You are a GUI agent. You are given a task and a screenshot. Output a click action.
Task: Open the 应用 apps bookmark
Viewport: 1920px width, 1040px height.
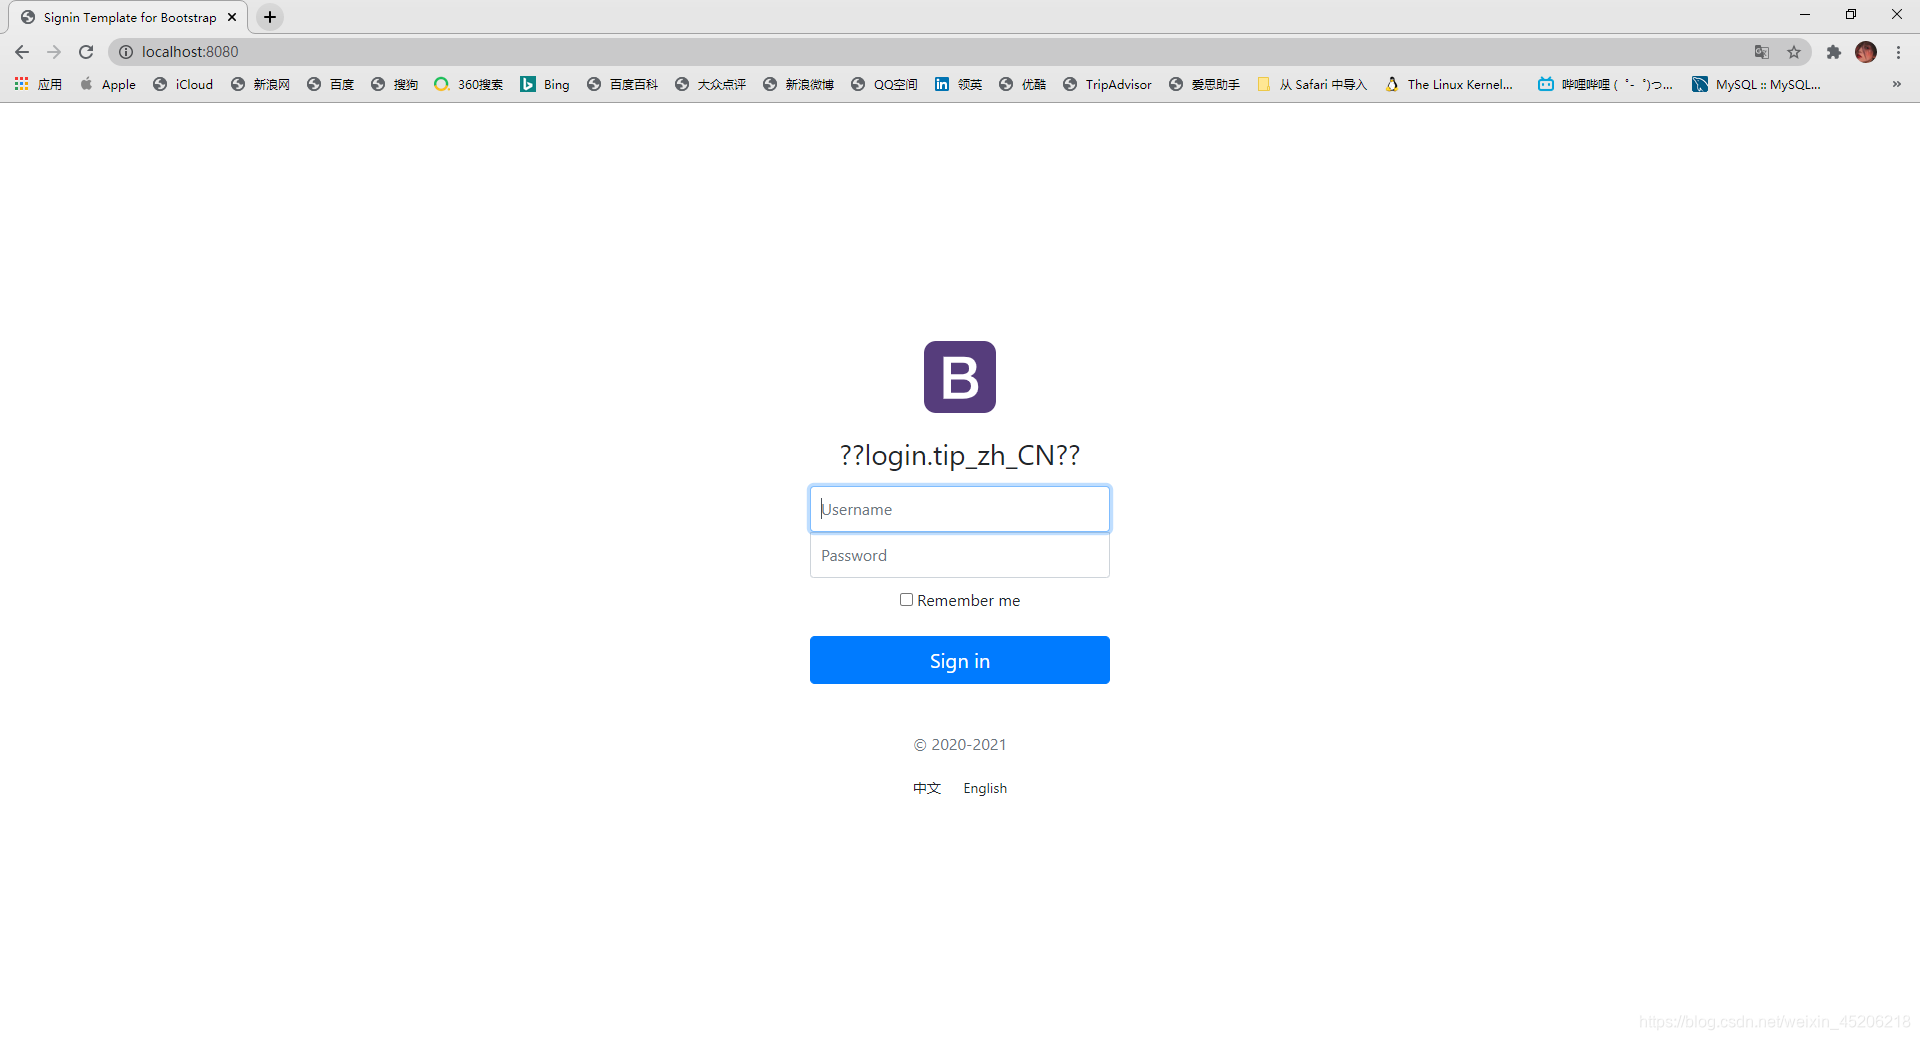38,84
